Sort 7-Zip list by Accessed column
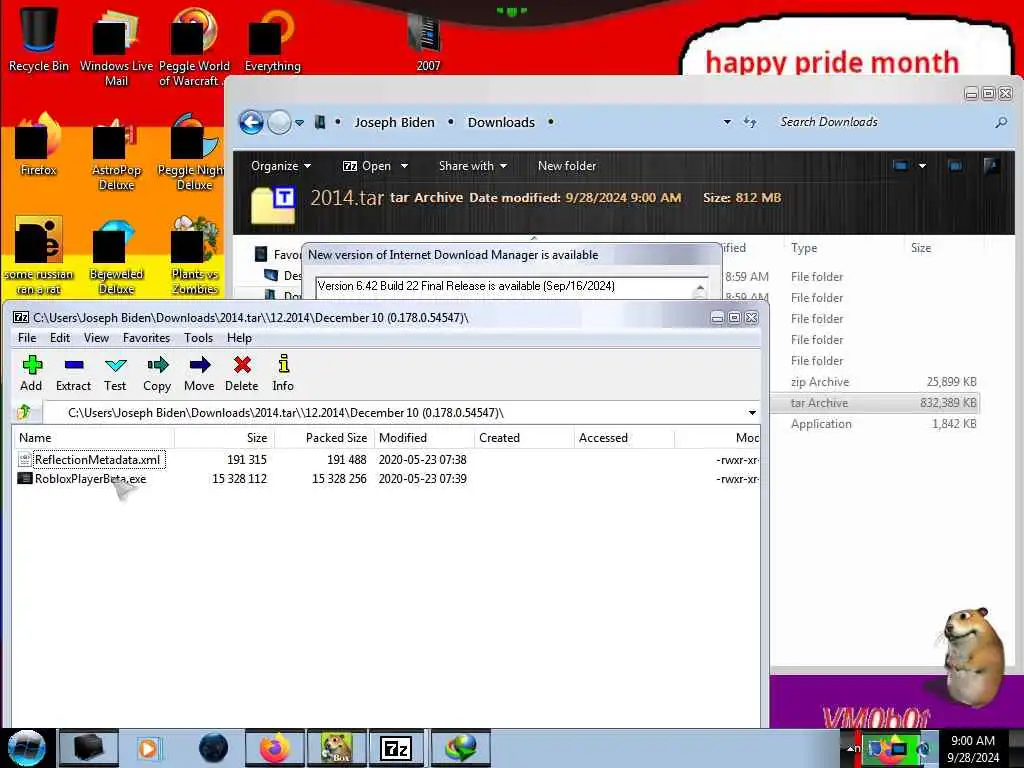1024x768 pixels. coord(624,438)
